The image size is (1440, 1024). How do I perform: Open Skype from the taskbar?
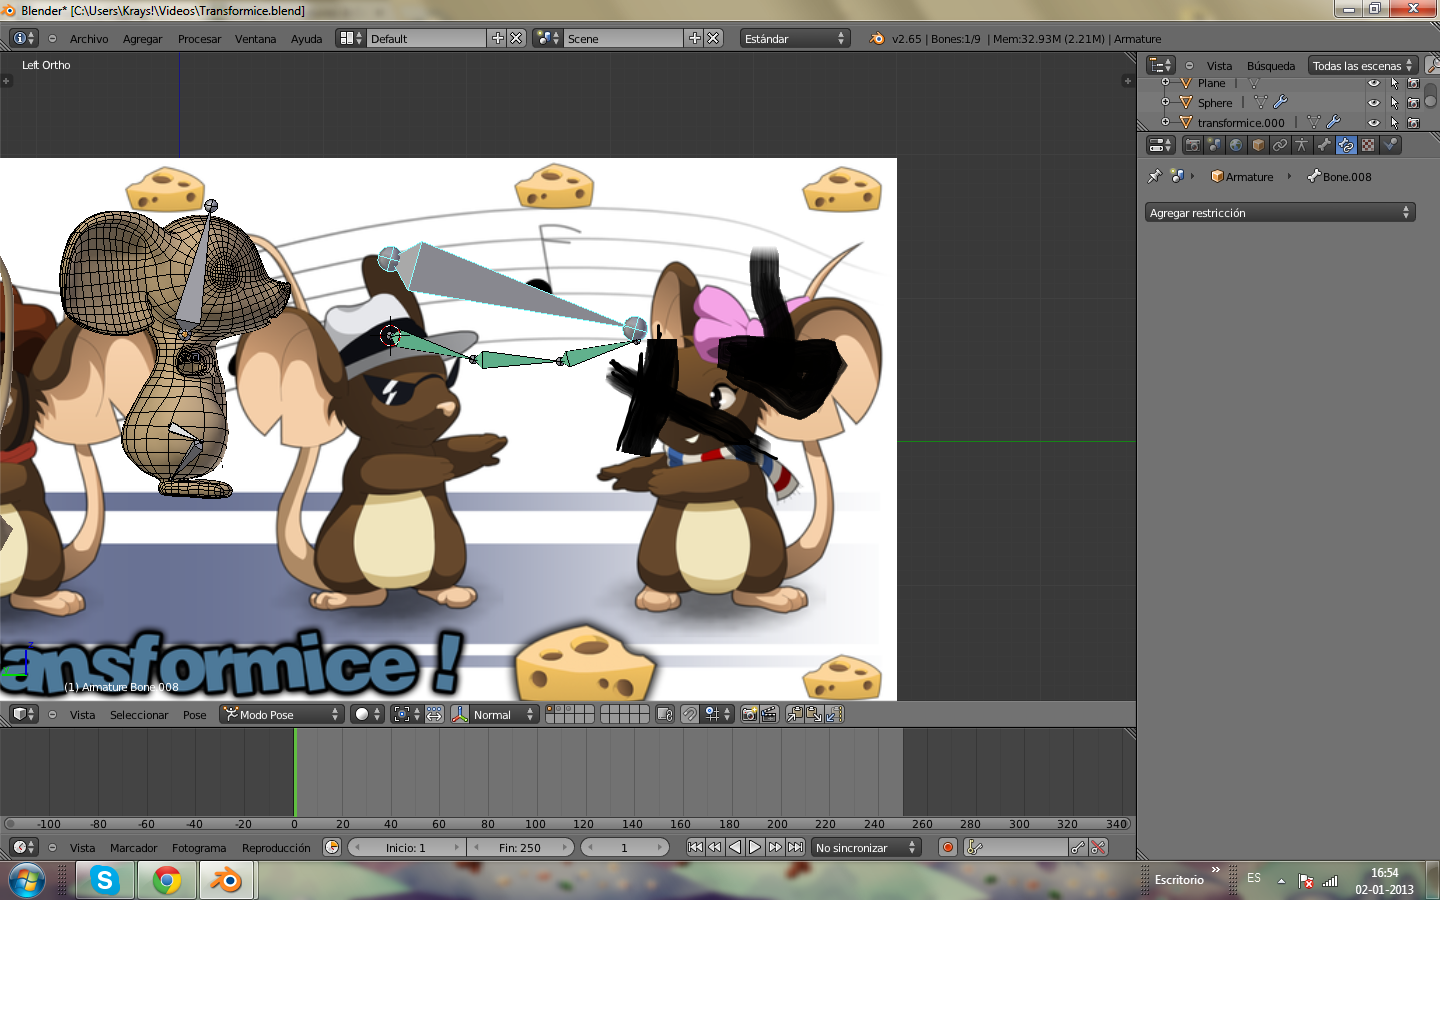(105, 880)
